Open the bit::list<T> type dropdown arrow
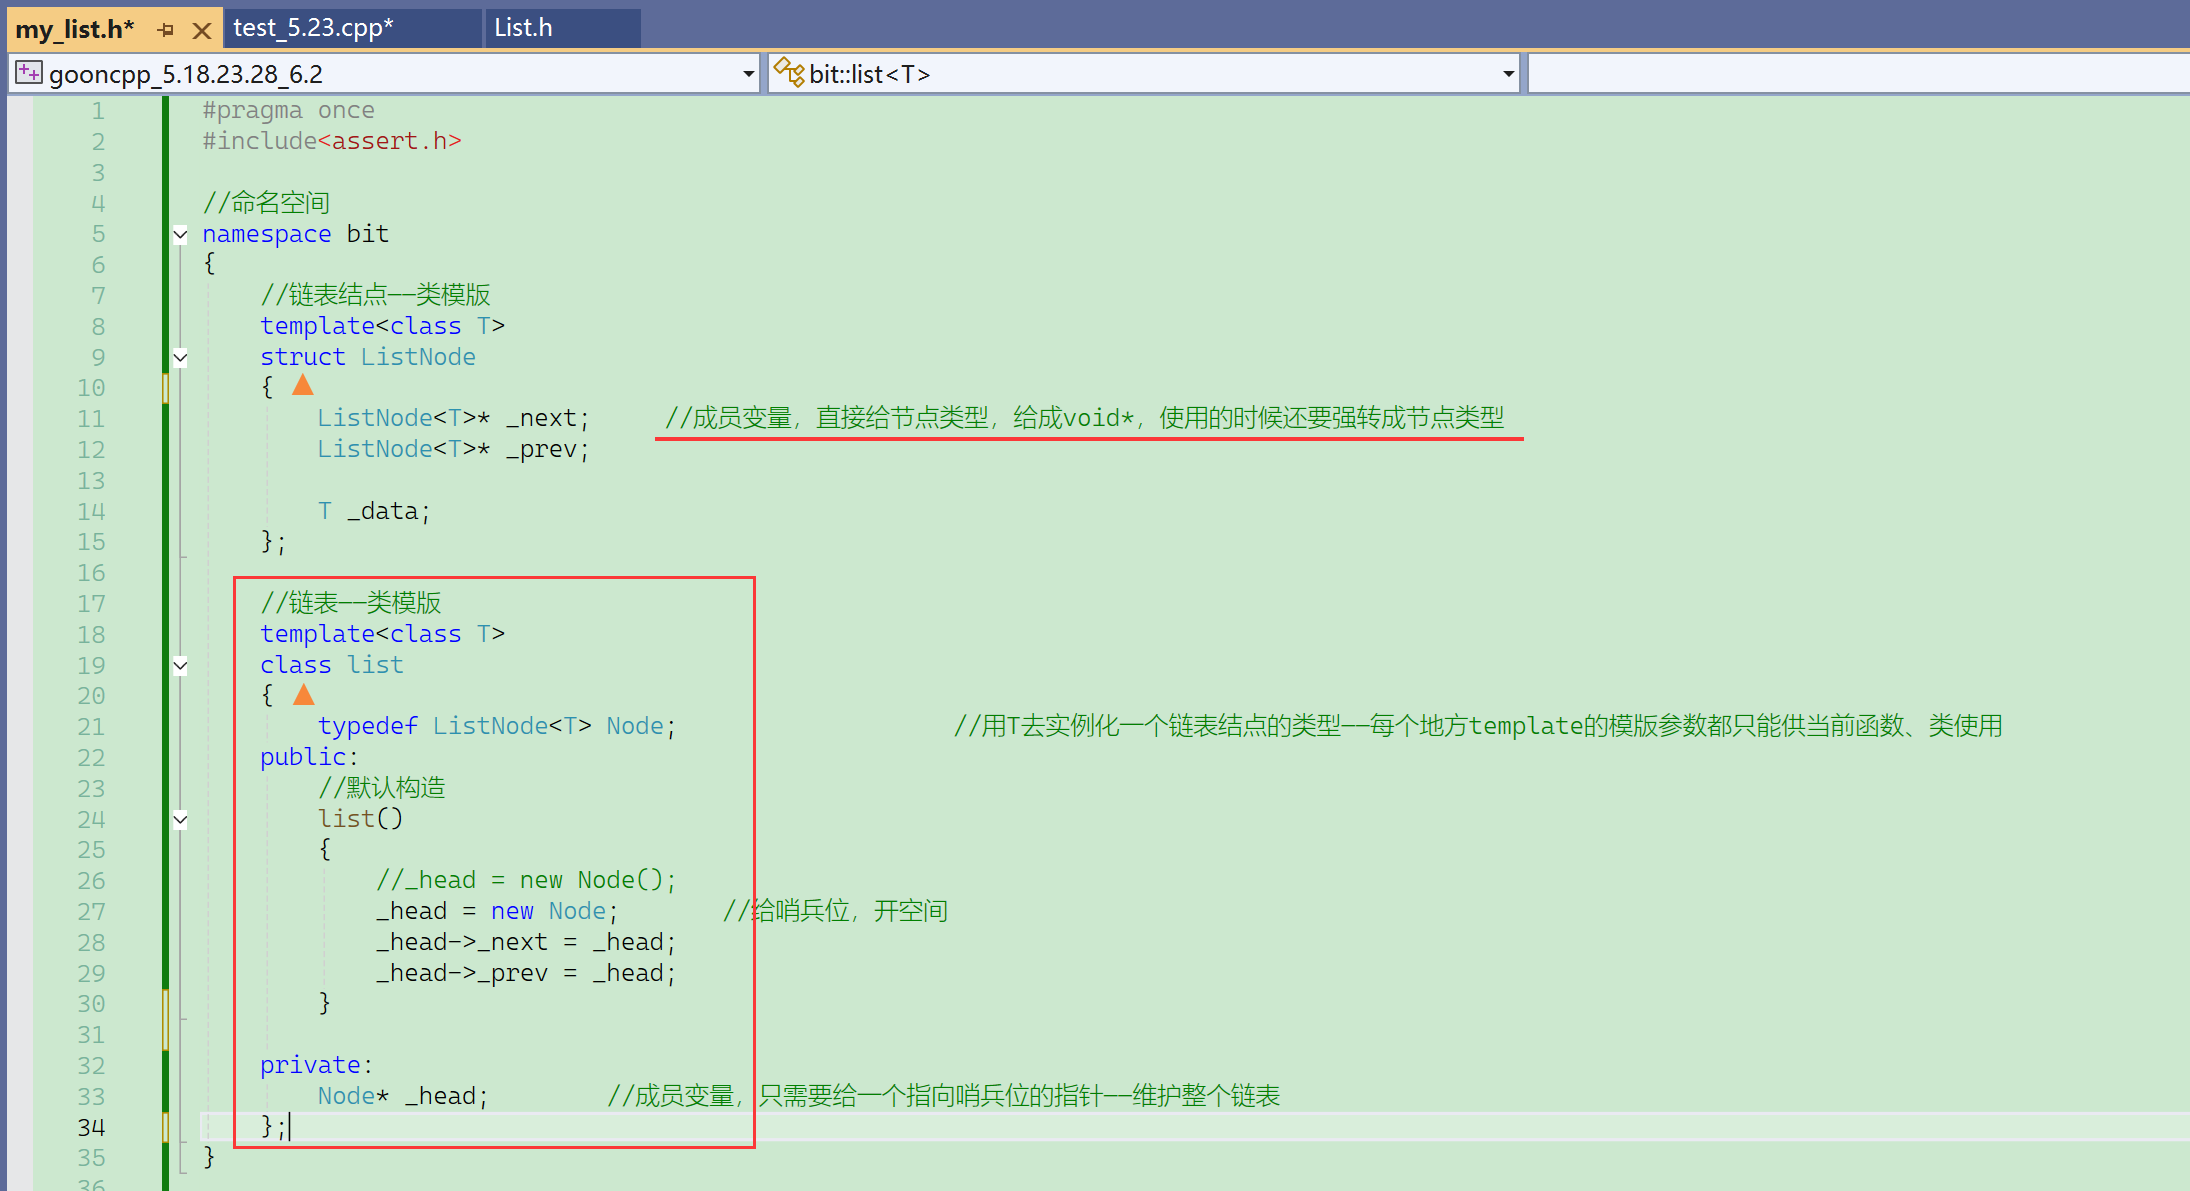This screenshot has height=1191, width=2190. pos(1508,74)
